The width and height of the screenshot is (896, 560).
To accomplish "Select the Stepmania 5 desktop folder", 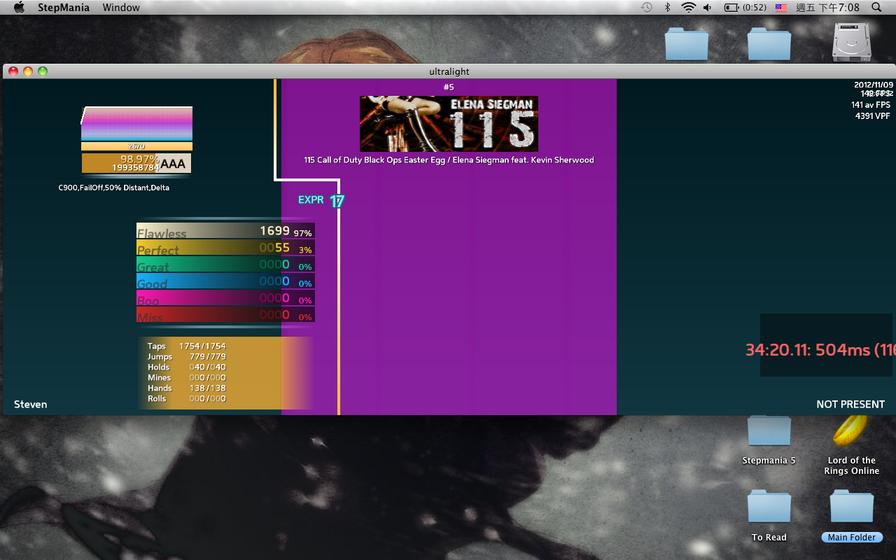I will coord(769,441).
